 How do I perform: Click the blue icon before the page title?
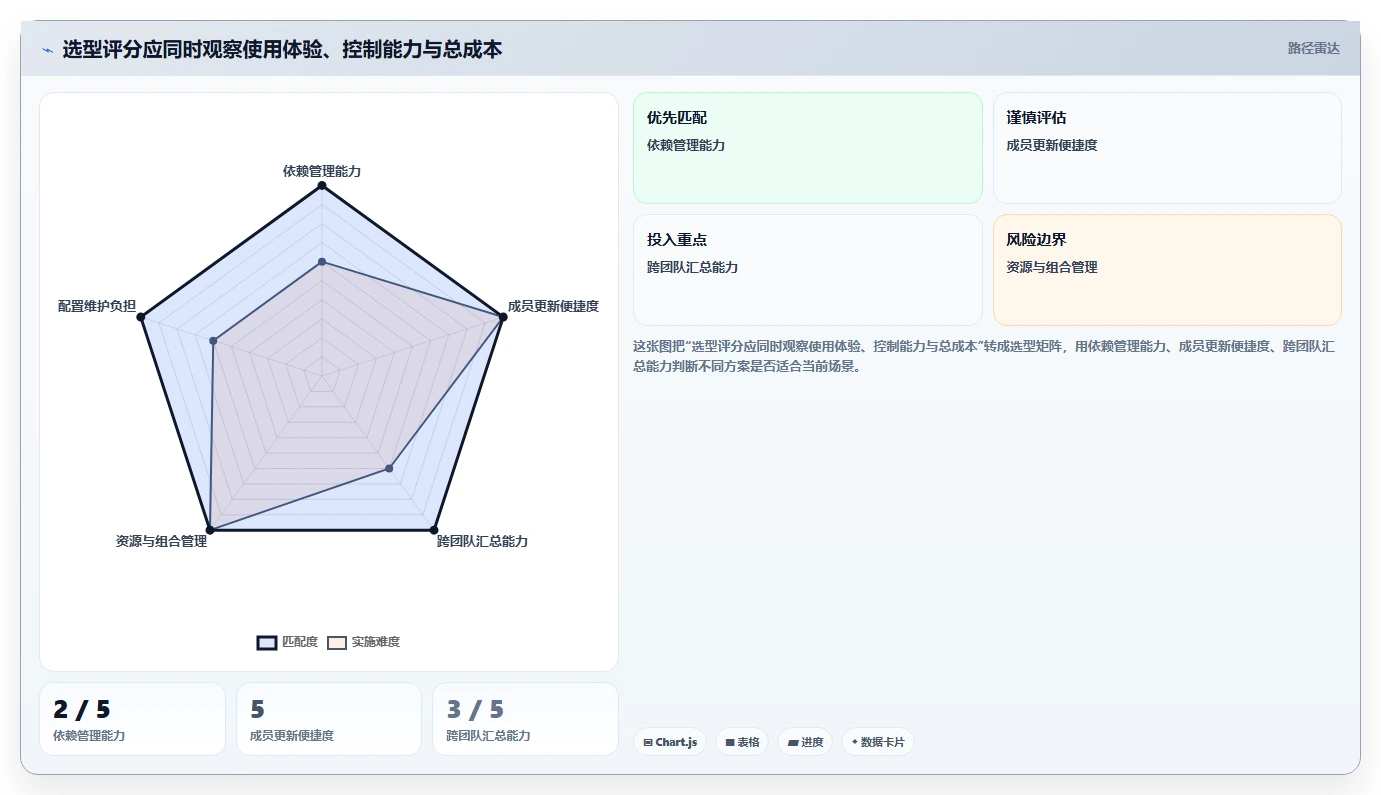(47, 49)
